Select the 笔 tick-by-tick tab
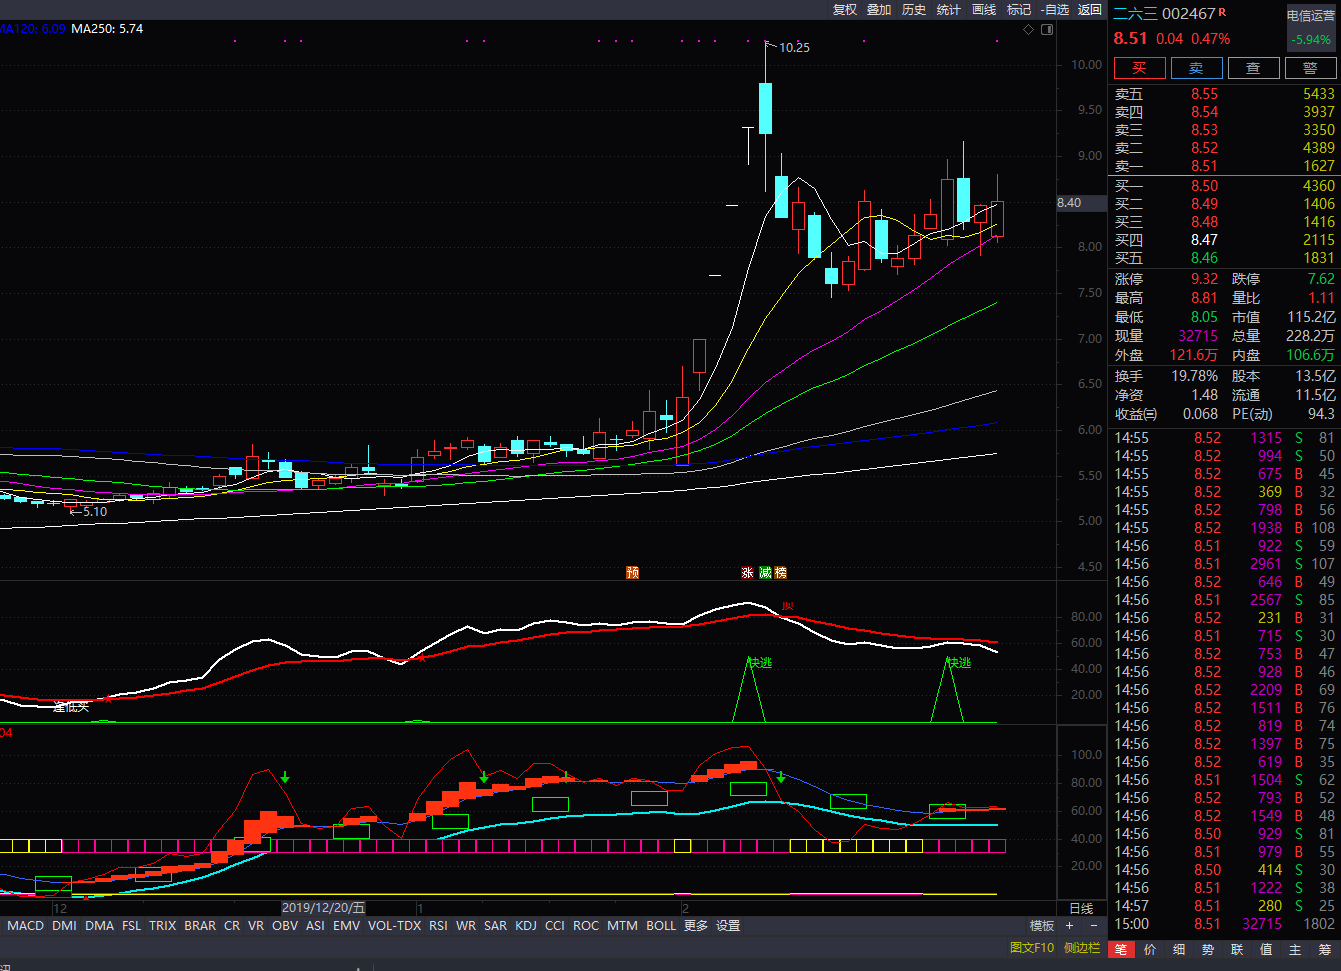The height and width of the screenshot is (971, 1341). pos(1121,949)
